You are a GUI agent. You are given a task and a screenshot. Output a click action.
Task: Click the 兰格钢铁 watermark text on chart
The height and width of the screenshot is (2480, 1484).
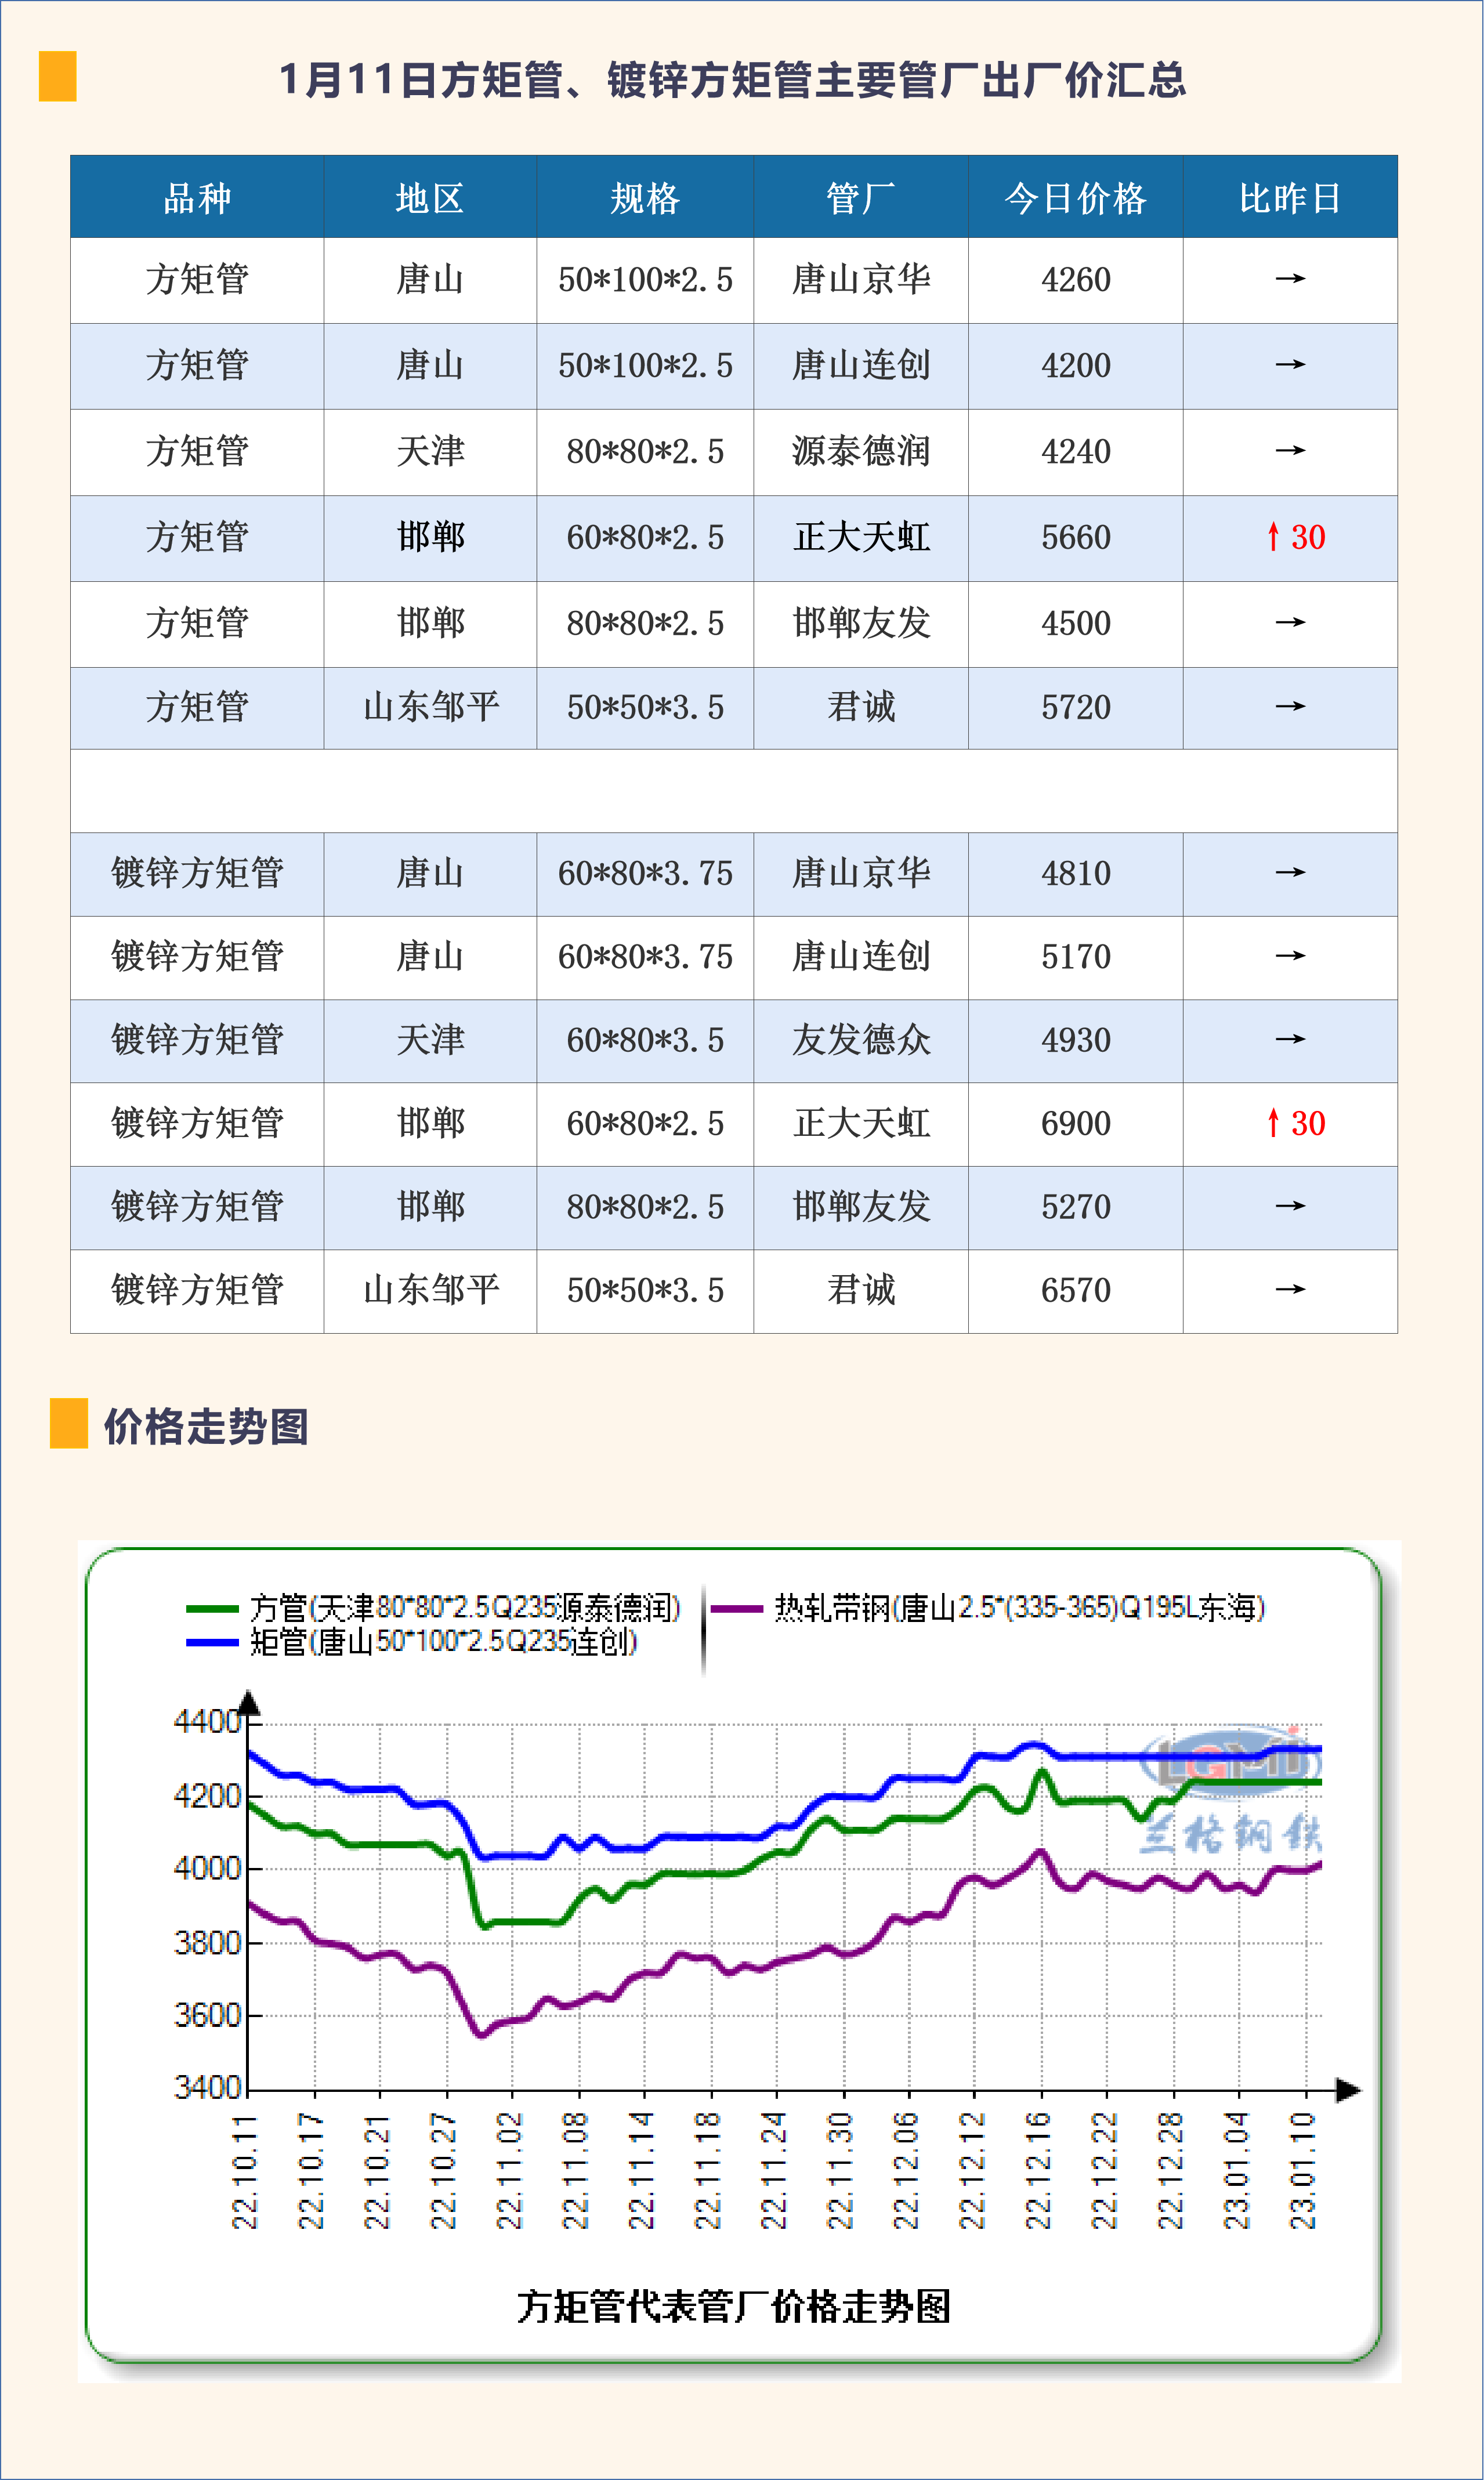[x=1230, y=1834]
